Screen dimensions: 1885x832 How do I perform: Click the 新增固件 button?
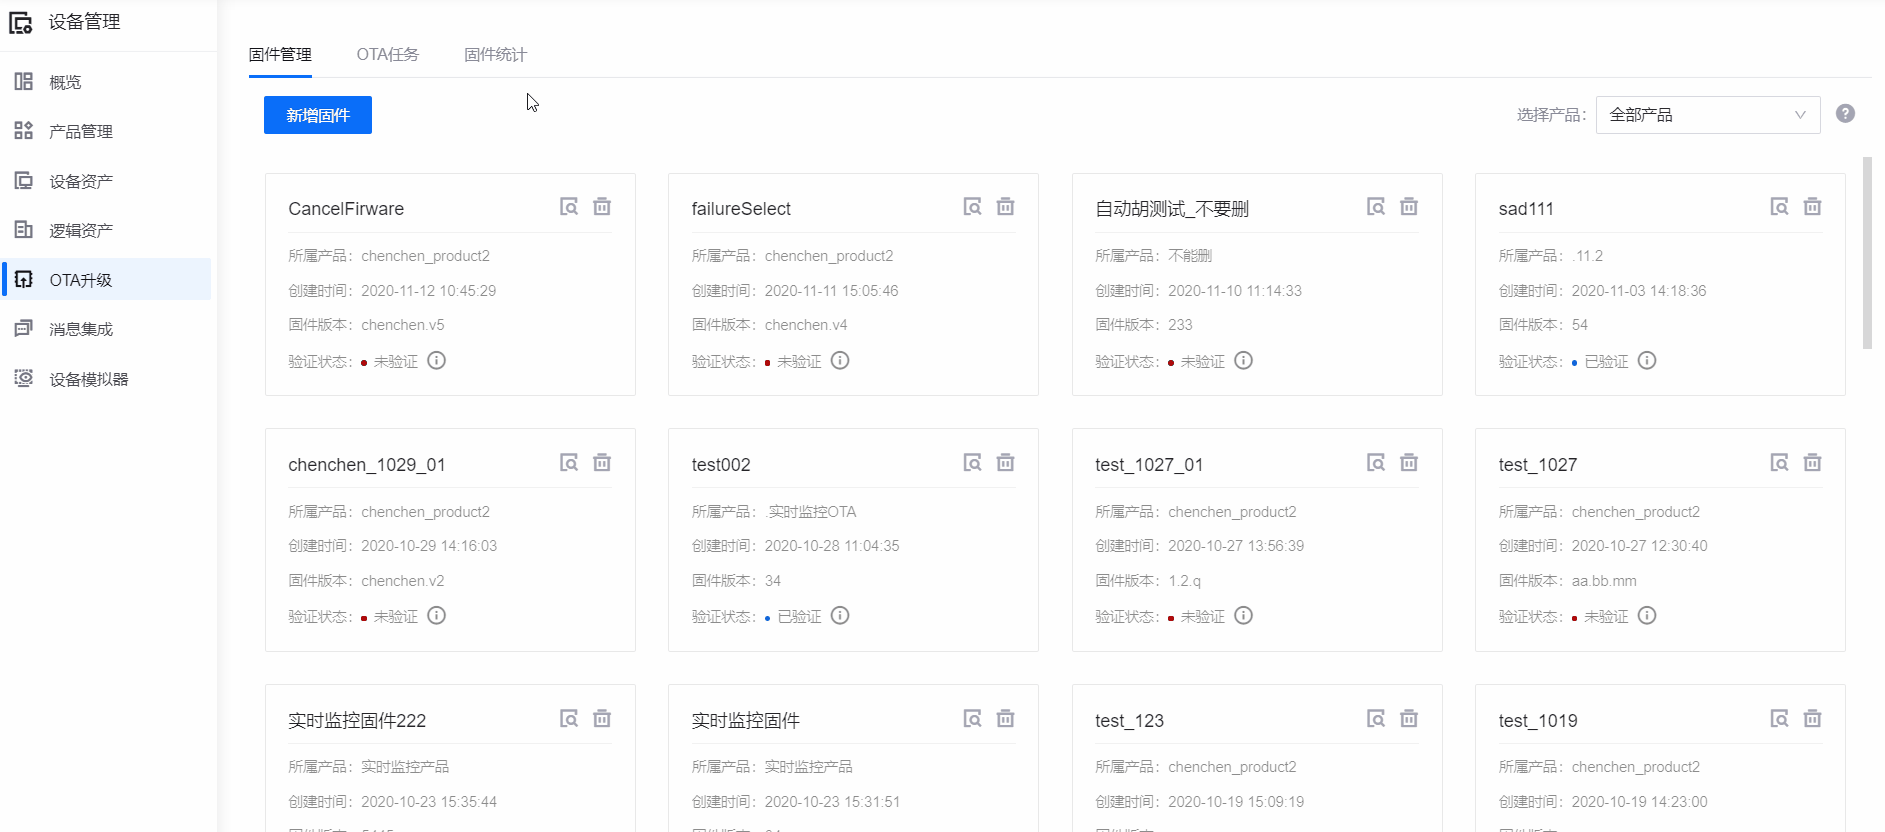click(318, 115)
